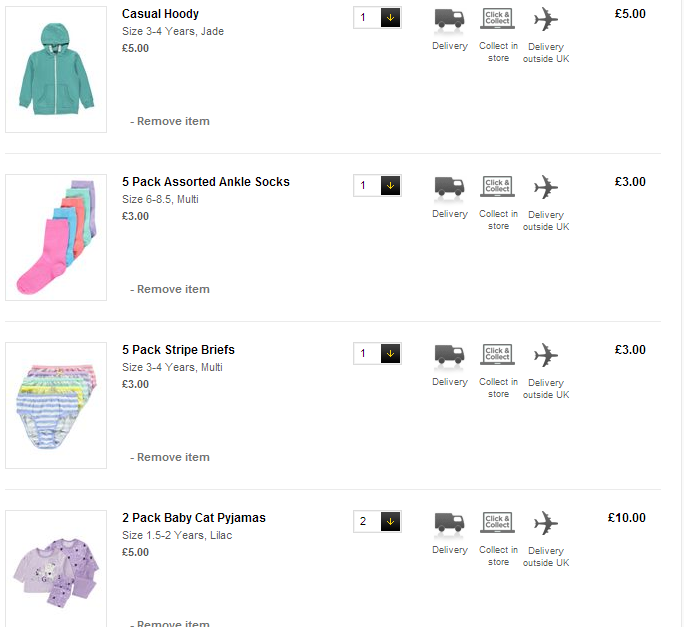The image size is (684, 627).
Task: Open the Stripe Briefs product image
Action: [x=56, y=406]
